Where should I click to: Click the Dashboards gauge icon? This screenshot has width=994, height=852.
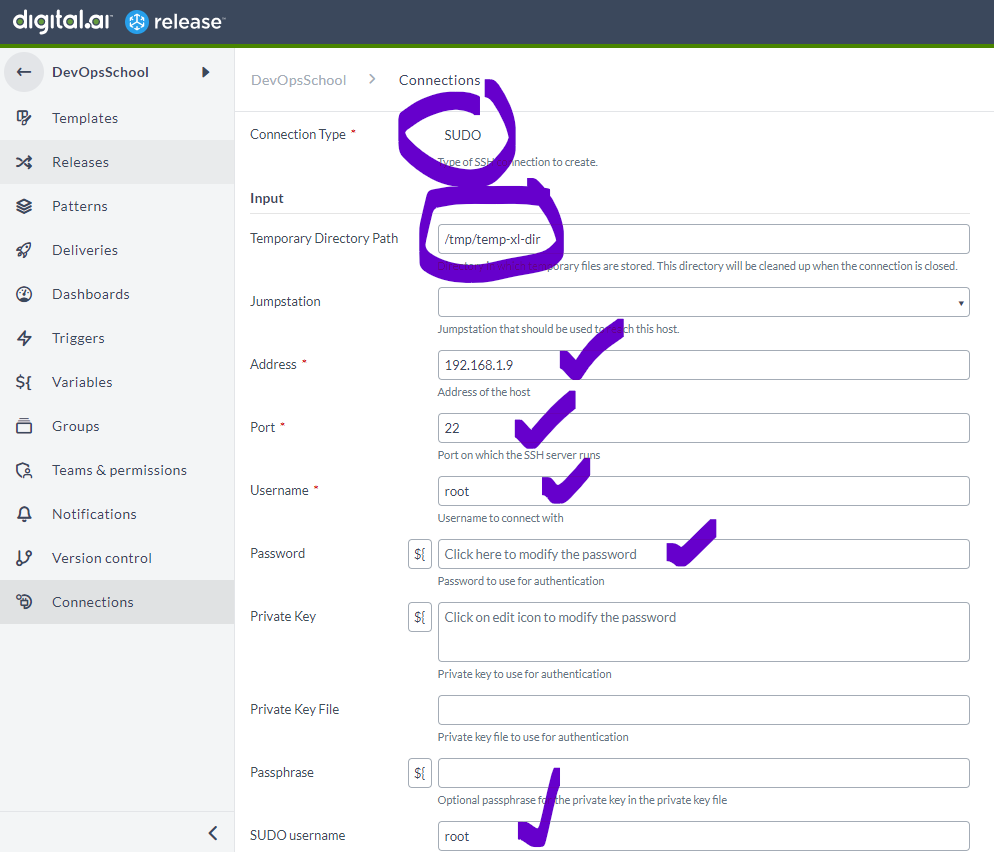(x=24, y=294)
